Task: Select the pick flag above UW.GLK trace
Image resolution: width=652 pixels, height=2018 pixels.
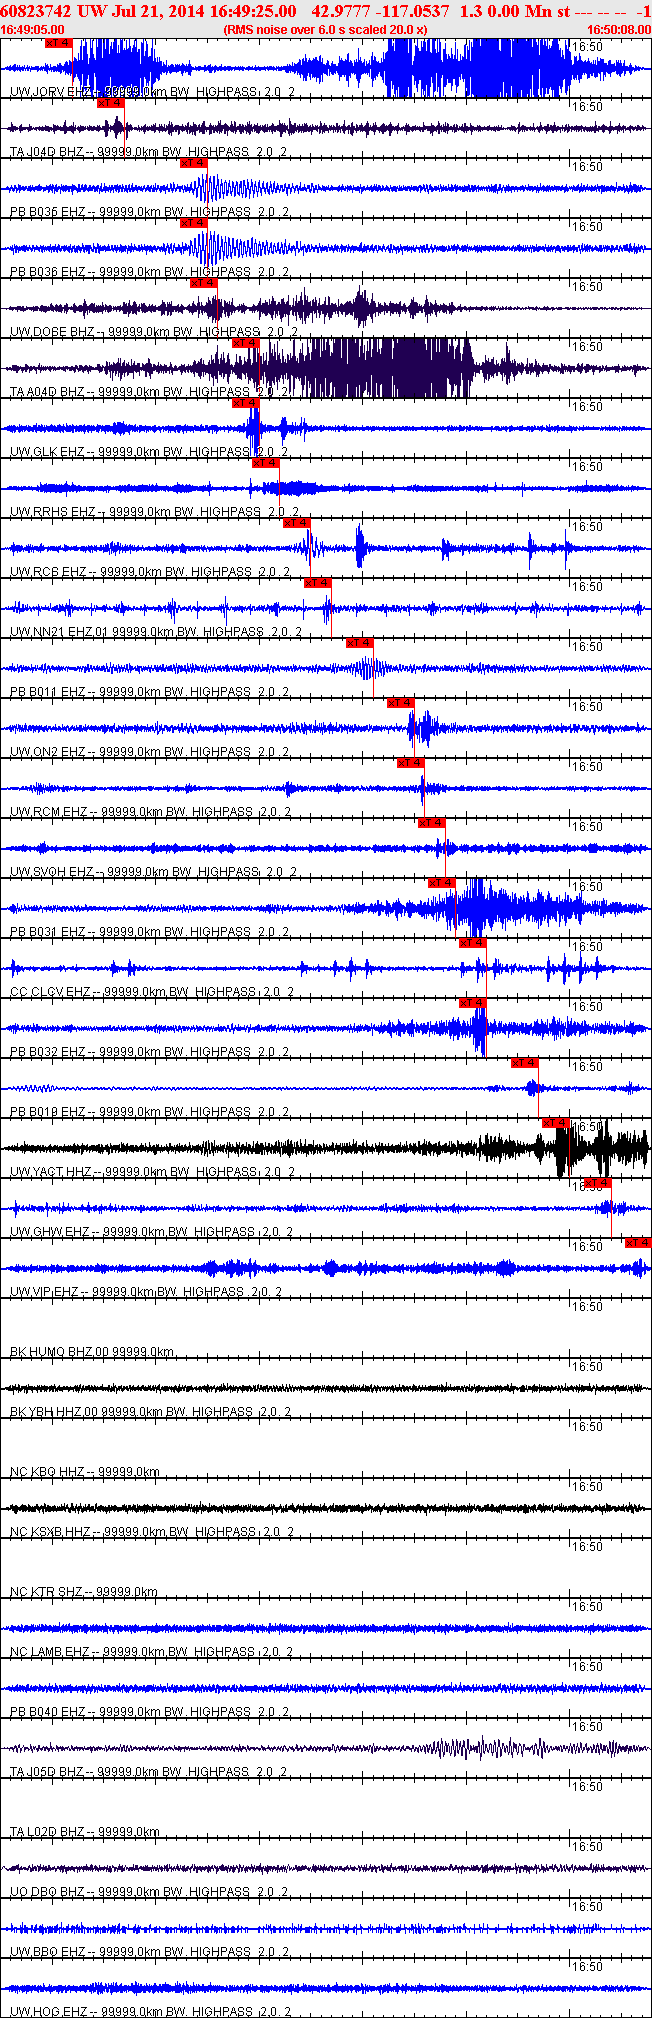Action: (245, 403)
